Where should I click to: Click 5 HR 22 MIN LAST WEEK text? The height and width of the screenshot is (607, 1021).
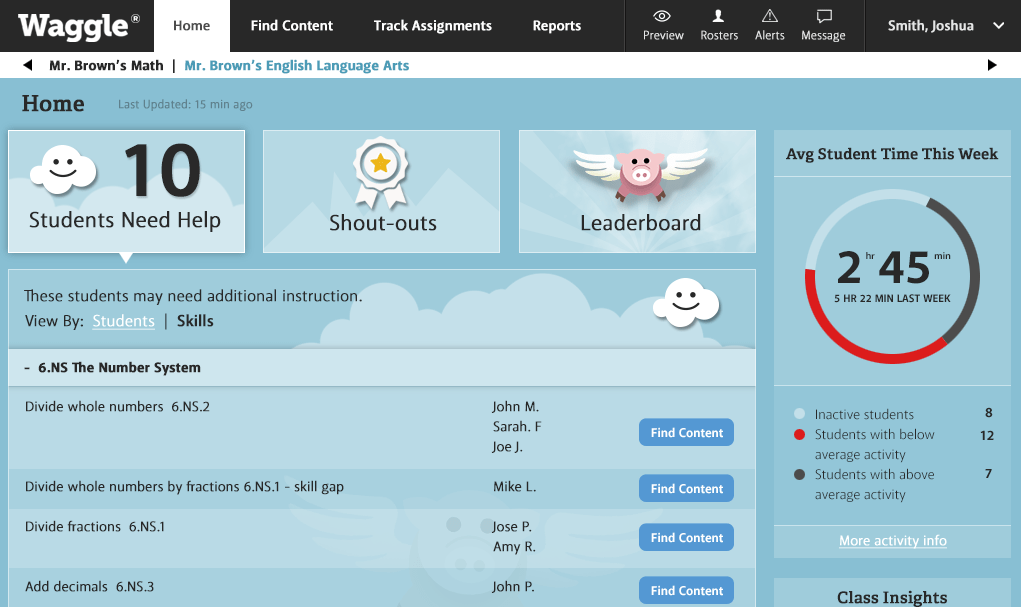[892, 298]
